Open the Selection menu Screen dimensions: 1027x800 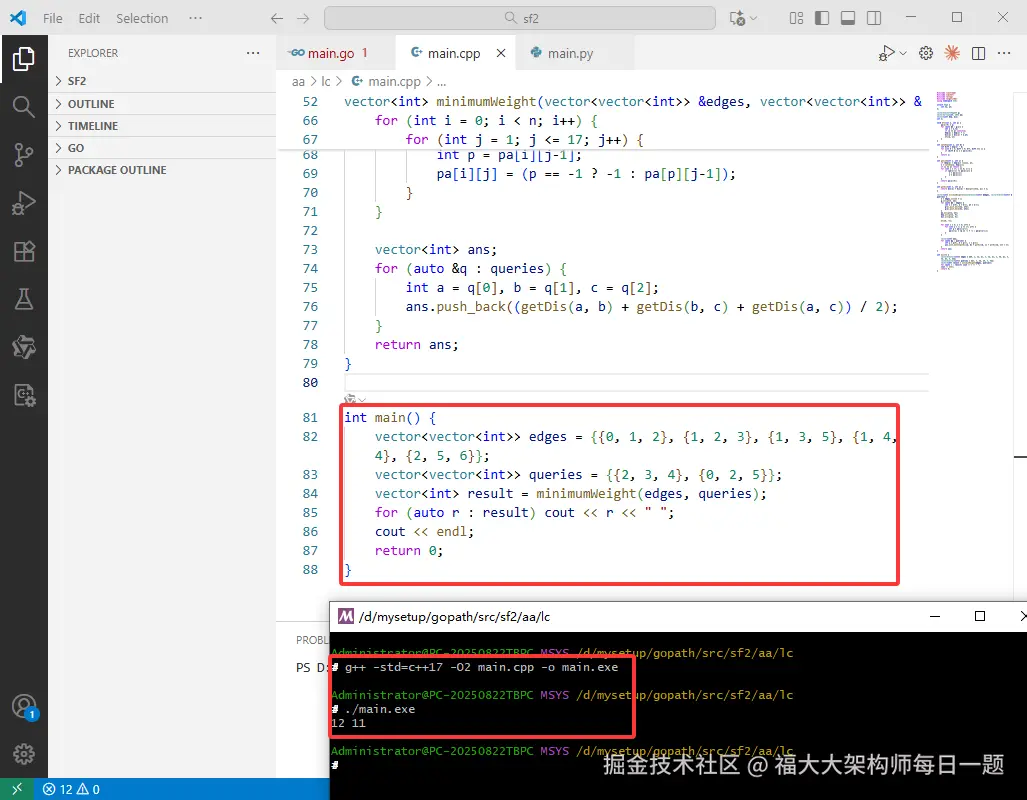pos(142,18)
